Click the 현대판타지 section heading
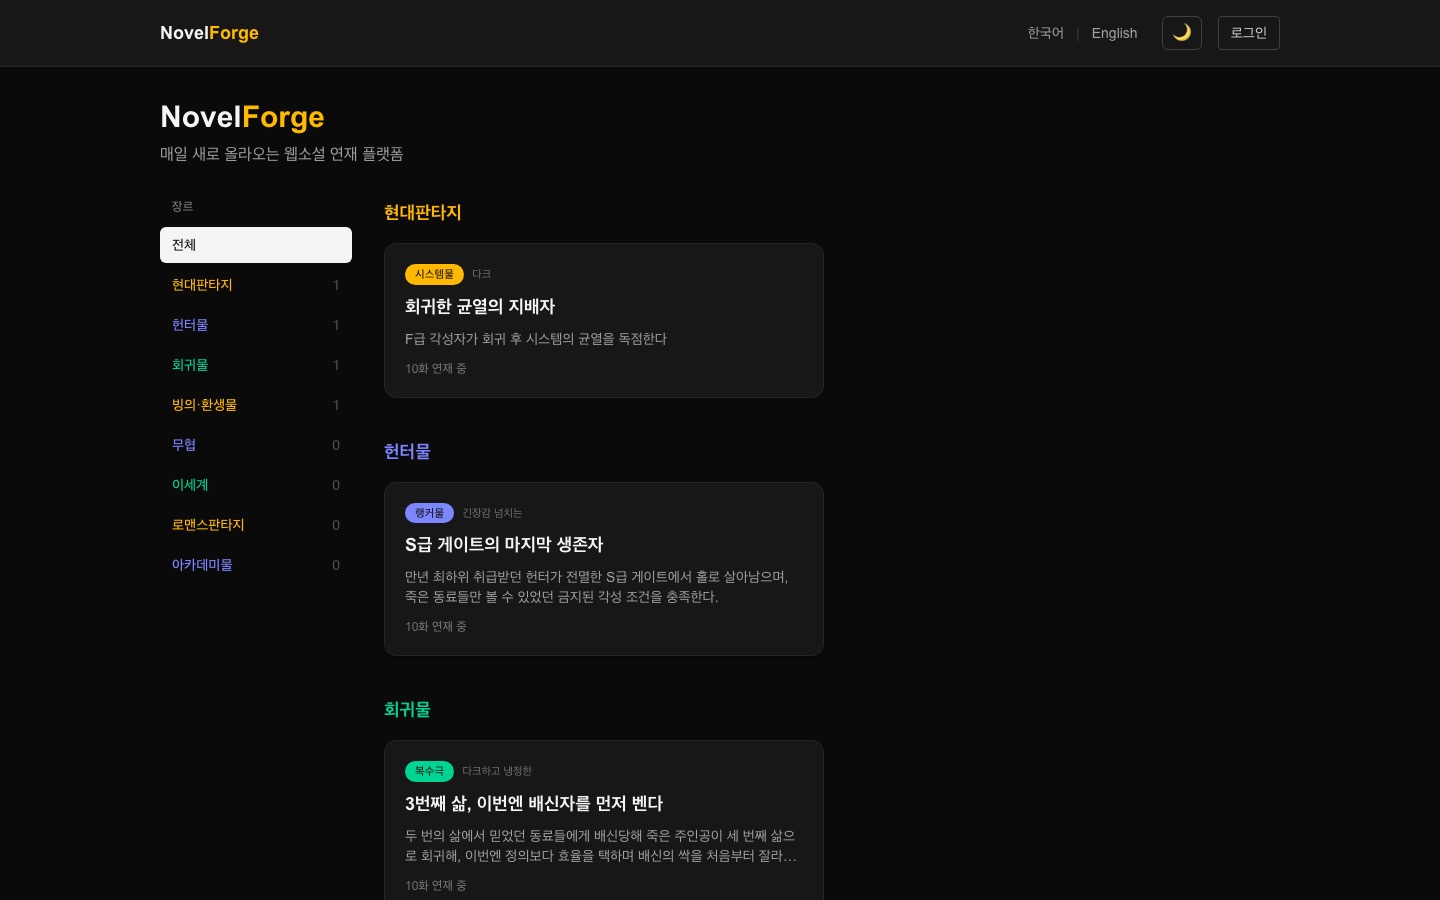The image size is (1440, 900). point(423,212)
